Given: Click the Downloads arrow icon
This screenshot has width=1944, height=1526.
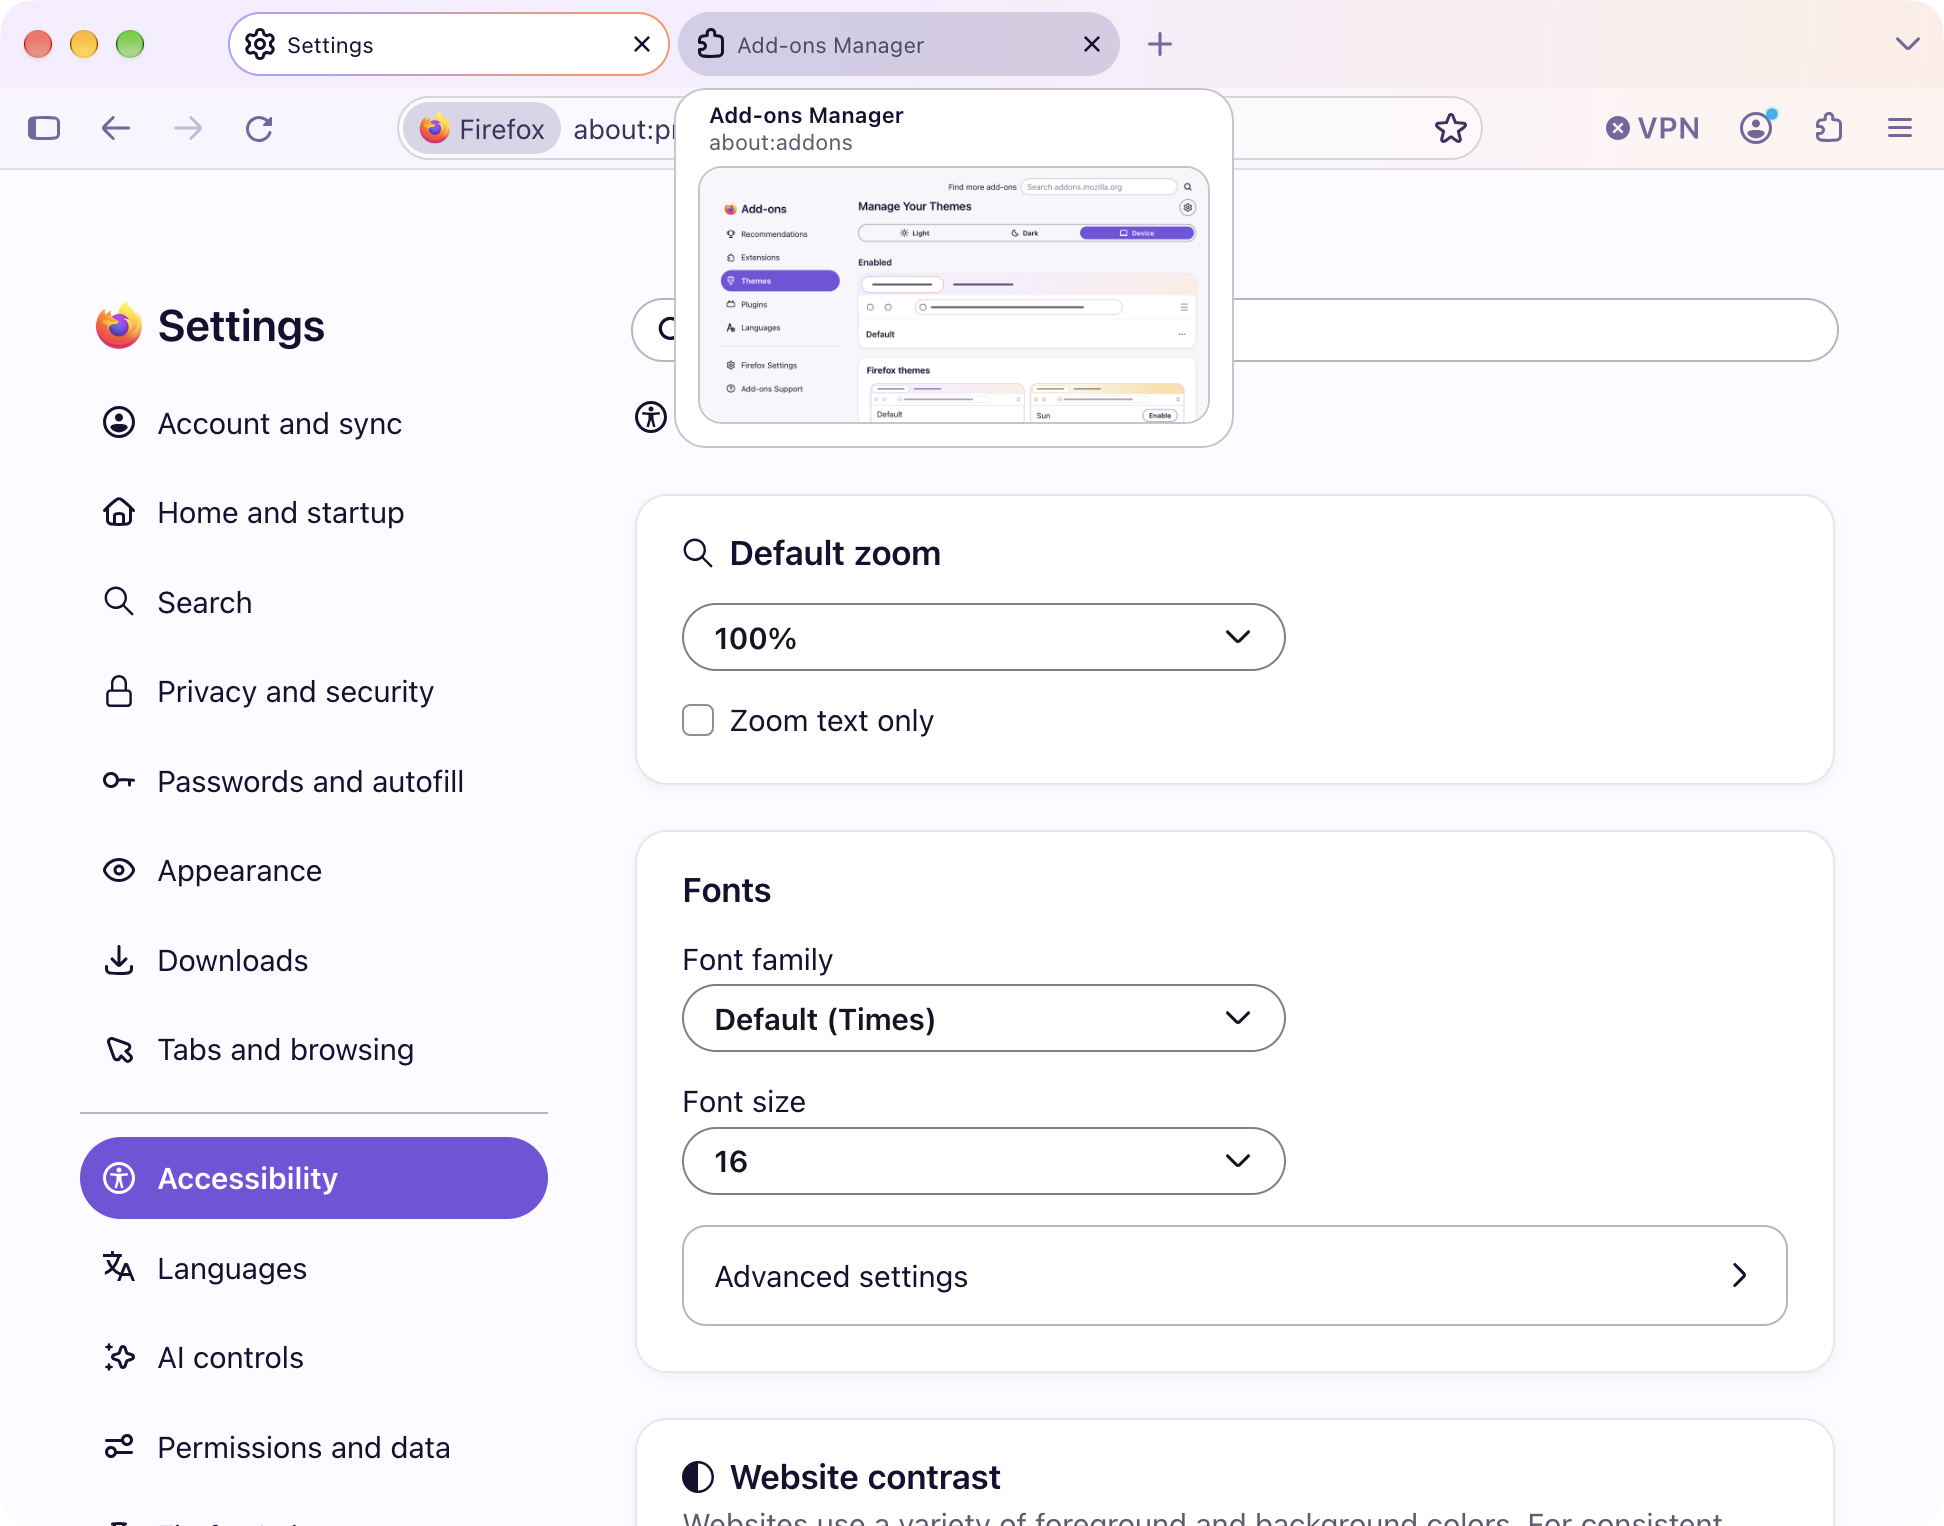Looking at the screenshot, I should (x=119, y=960).
